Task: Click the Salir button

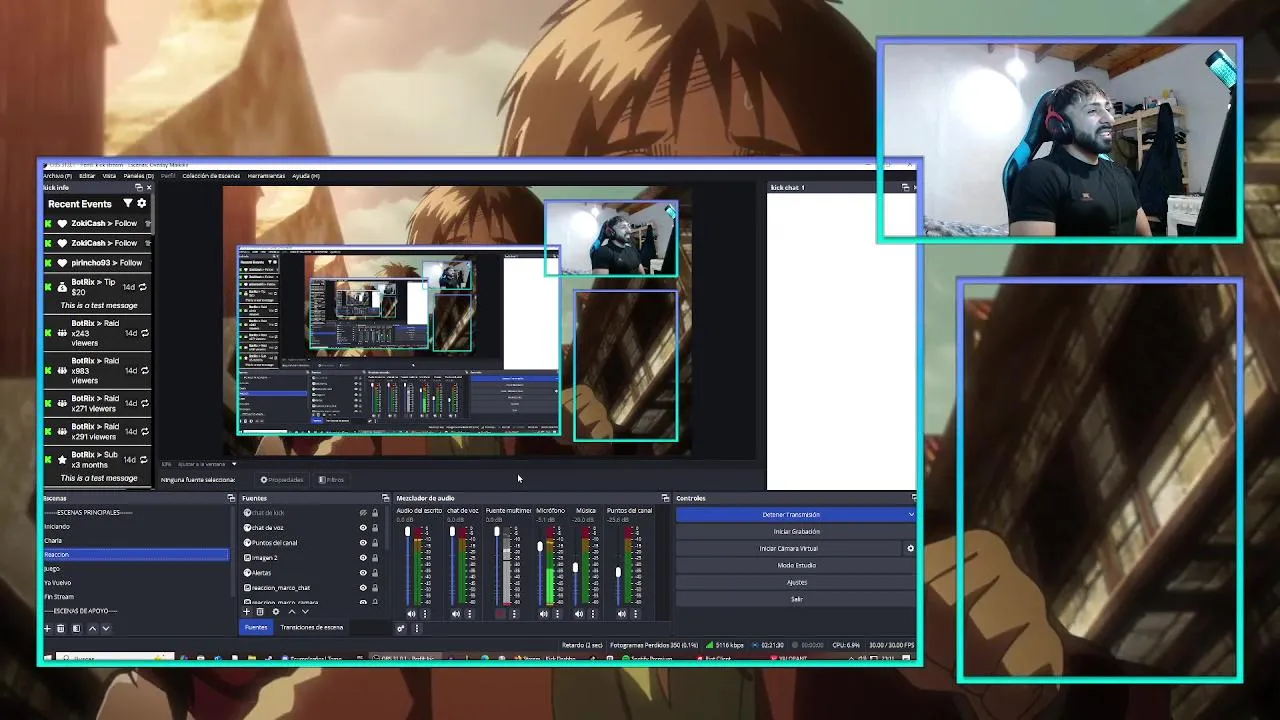Action: [x=796, y=599]
